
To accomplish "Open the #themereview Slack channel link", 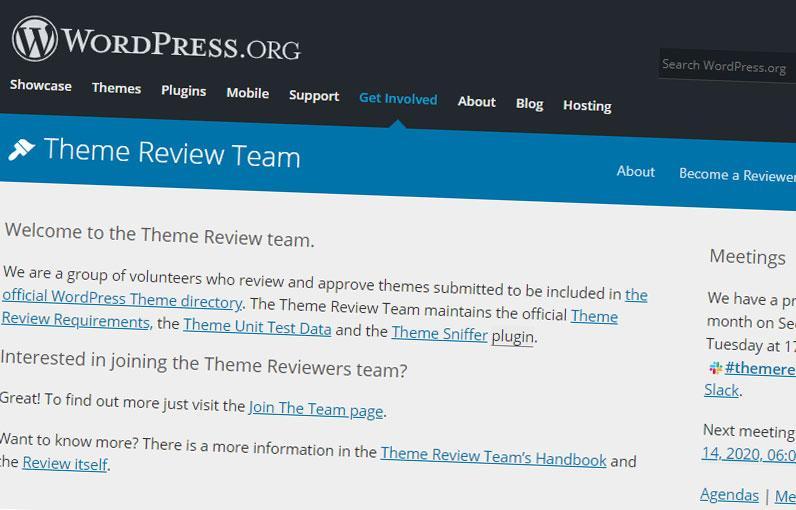I will point(760,368).
